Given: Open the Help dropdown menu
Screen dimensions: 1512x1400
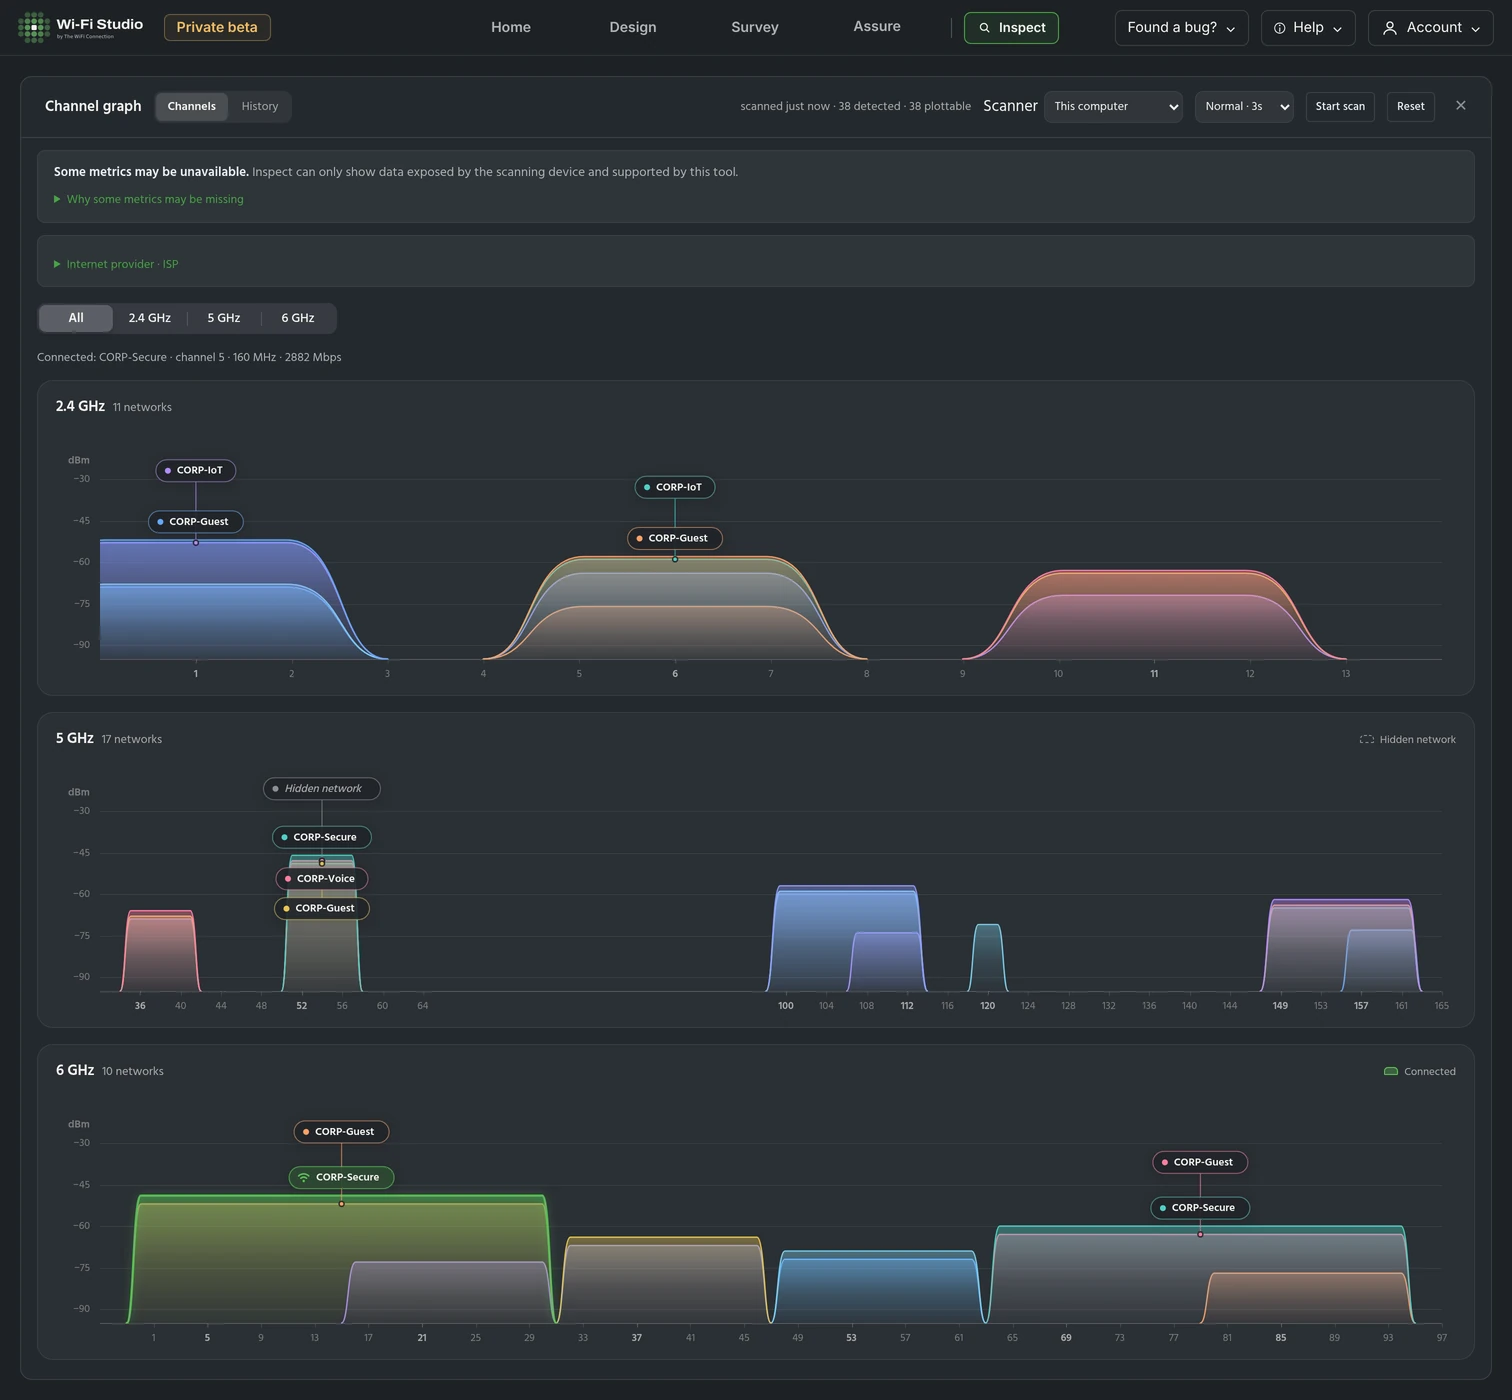Looking at the screenshot, I should [x=1308, y=28].
